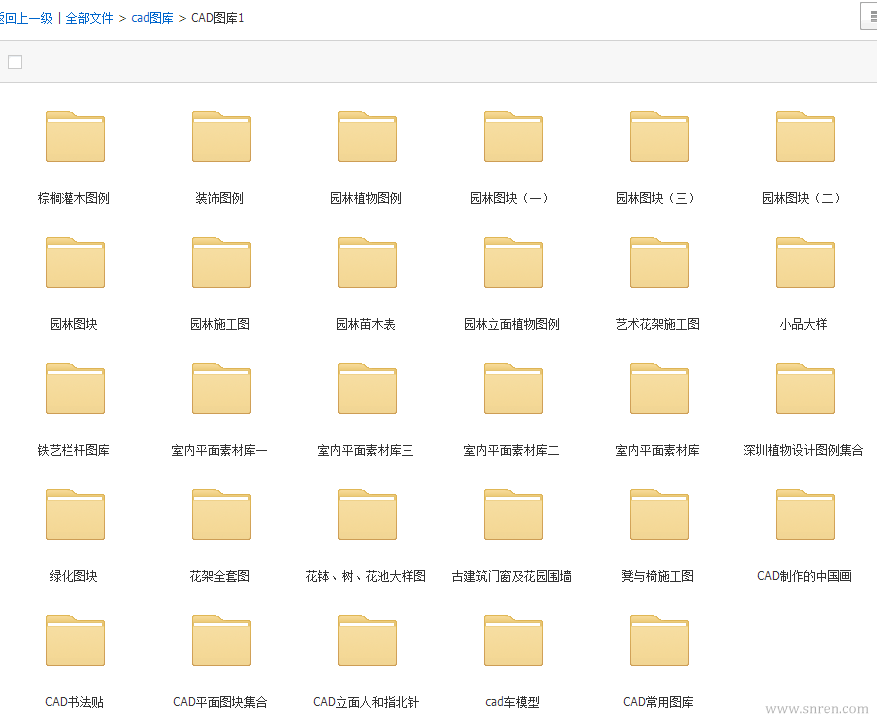The width and height of the screenshot is (877, 719).
Task: Open the 园林图块（二） folder icon
Action: (x=805, y=136)
